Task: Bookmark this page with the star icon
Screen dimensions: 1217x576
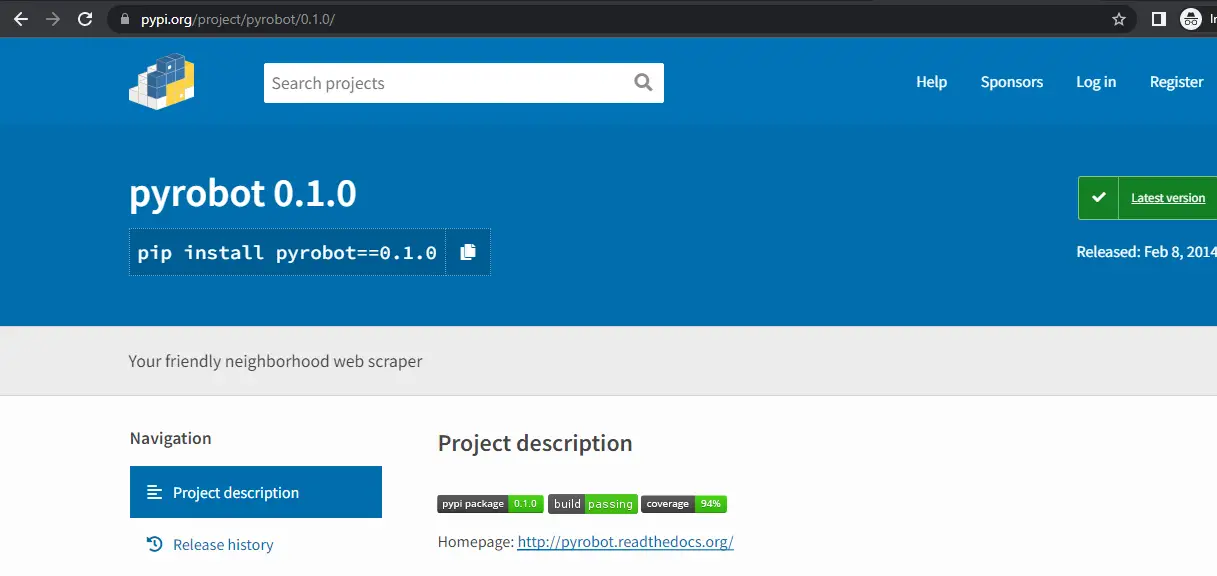Action: (1119, 19)
